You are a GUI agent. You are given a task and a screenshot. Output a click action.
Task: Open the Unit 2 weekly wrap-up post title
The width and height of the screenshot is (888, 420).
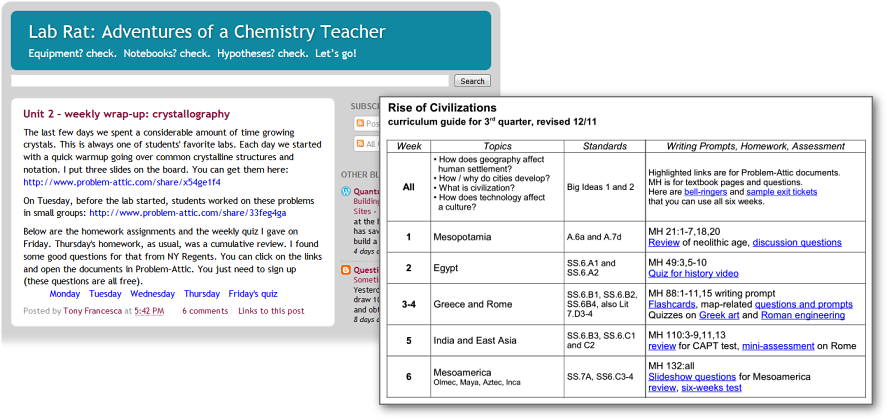(126, 114)
